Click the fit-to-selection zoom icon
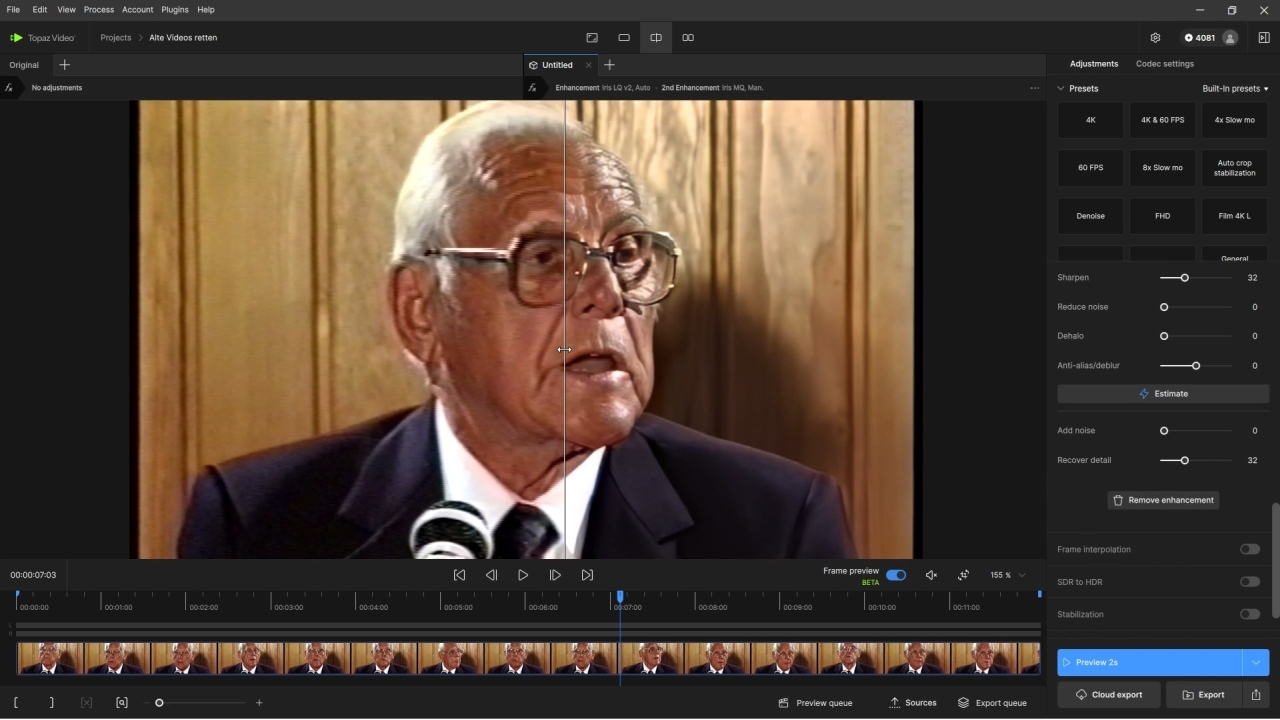 (122, 703)
